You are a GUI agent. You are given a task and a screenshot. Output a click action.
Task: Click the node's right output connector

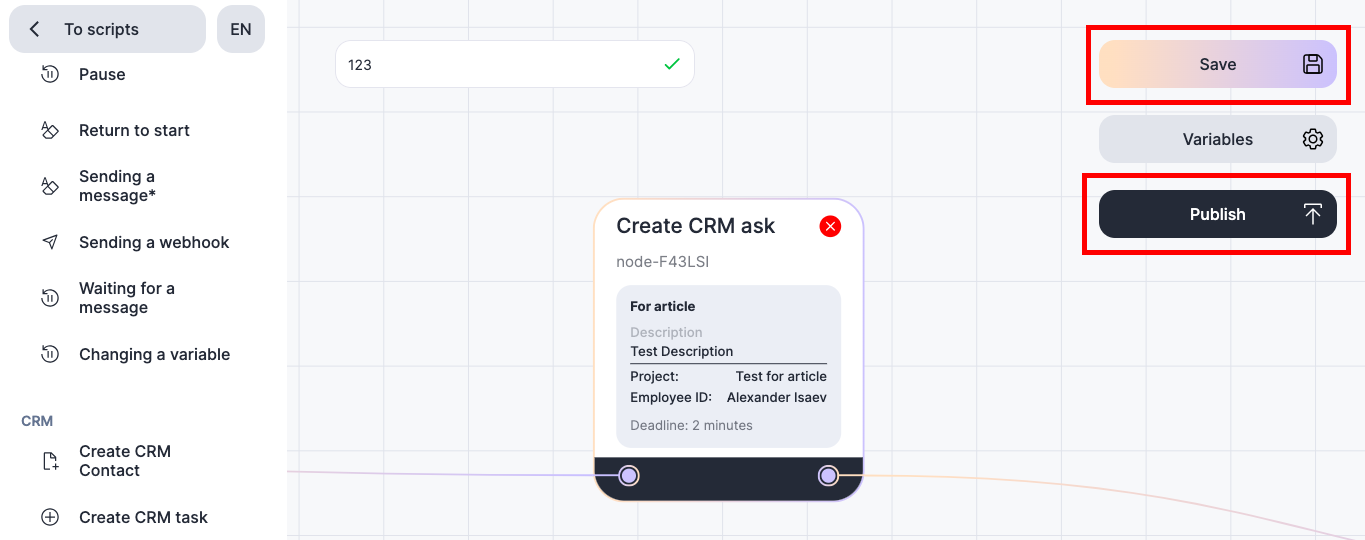[x=828, y=475]
